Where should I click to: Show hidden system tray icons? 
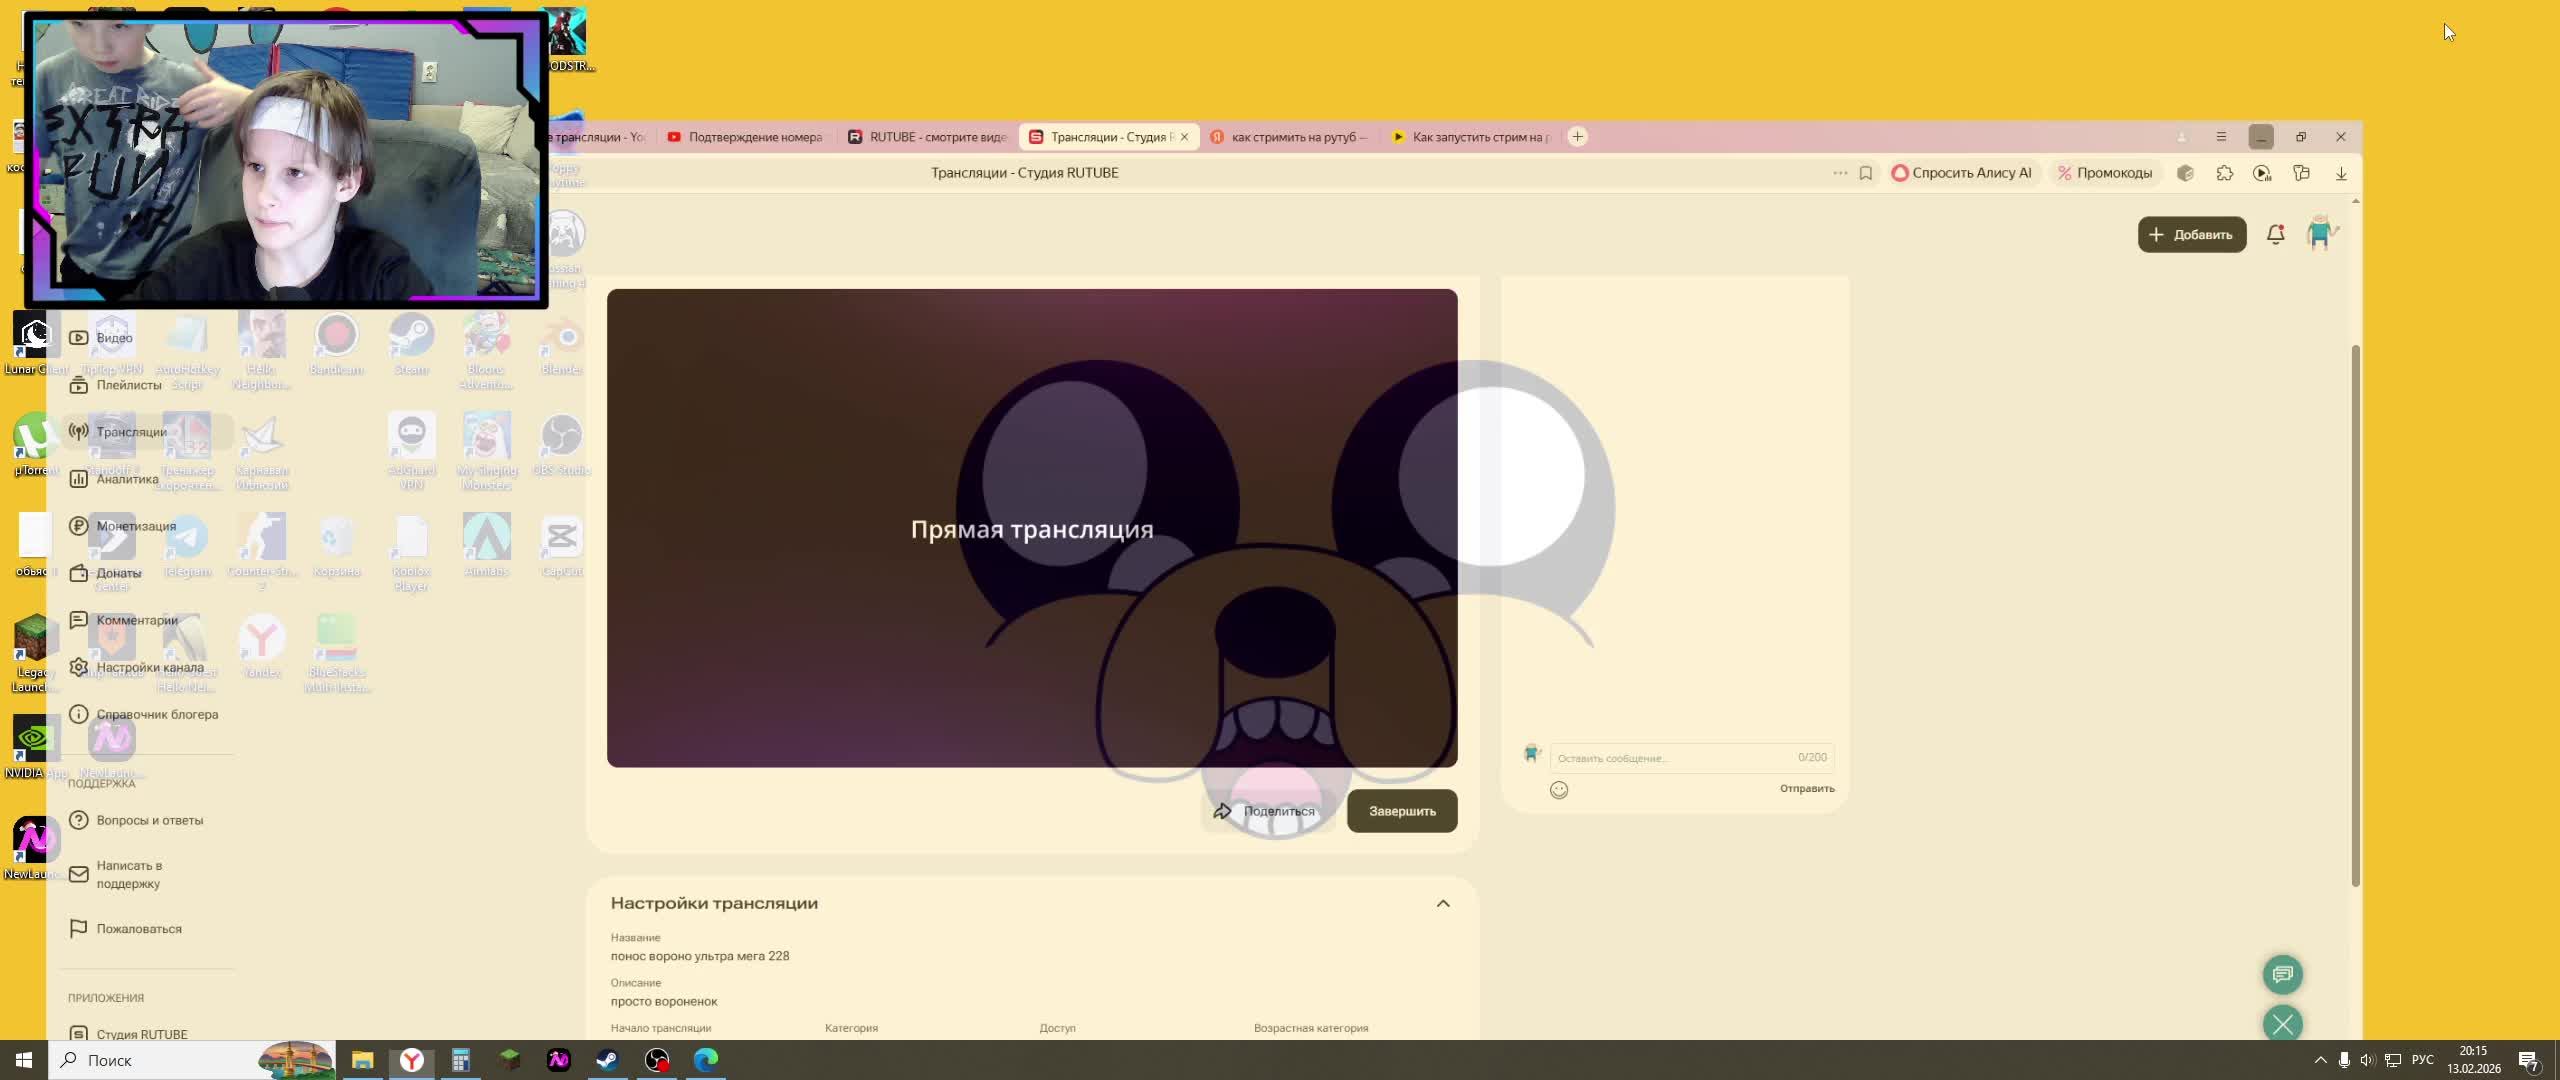point(2320,1060)
